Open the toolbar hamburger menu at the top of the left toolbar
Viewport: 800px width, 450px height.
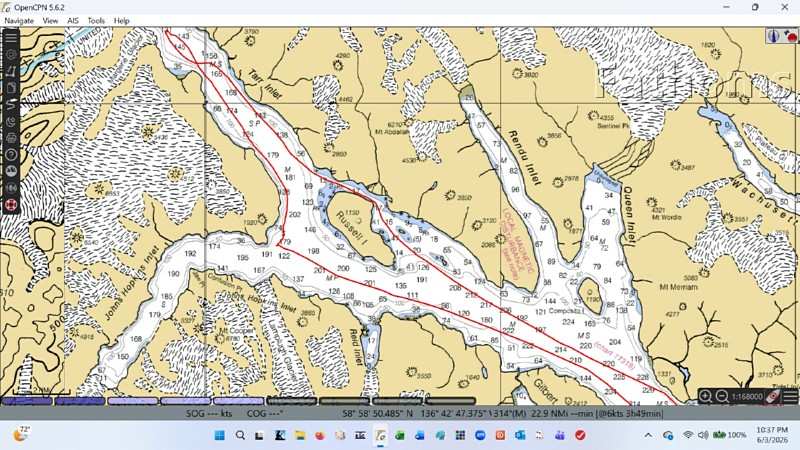(11, 37)
